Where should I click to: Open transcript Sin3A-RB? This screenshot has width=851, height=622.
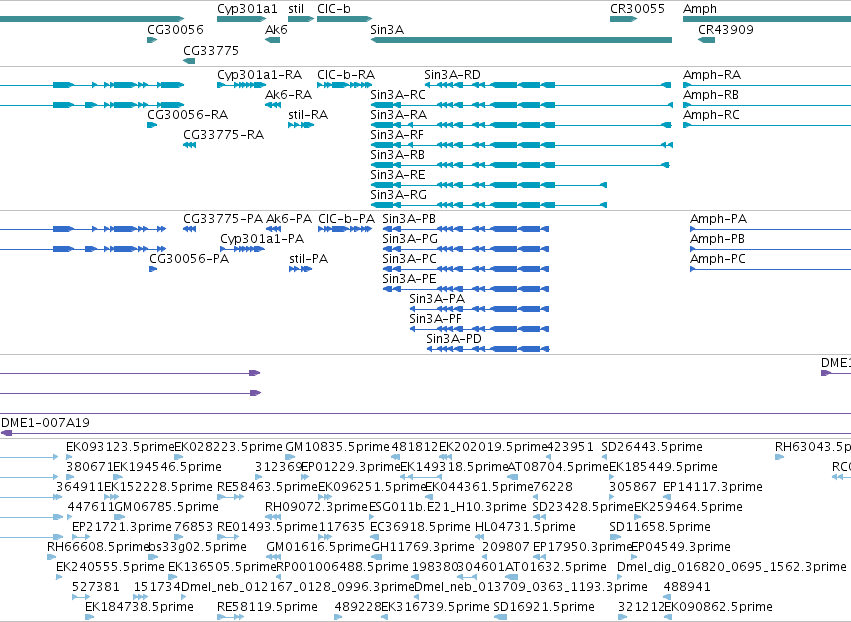coord(520,165)
